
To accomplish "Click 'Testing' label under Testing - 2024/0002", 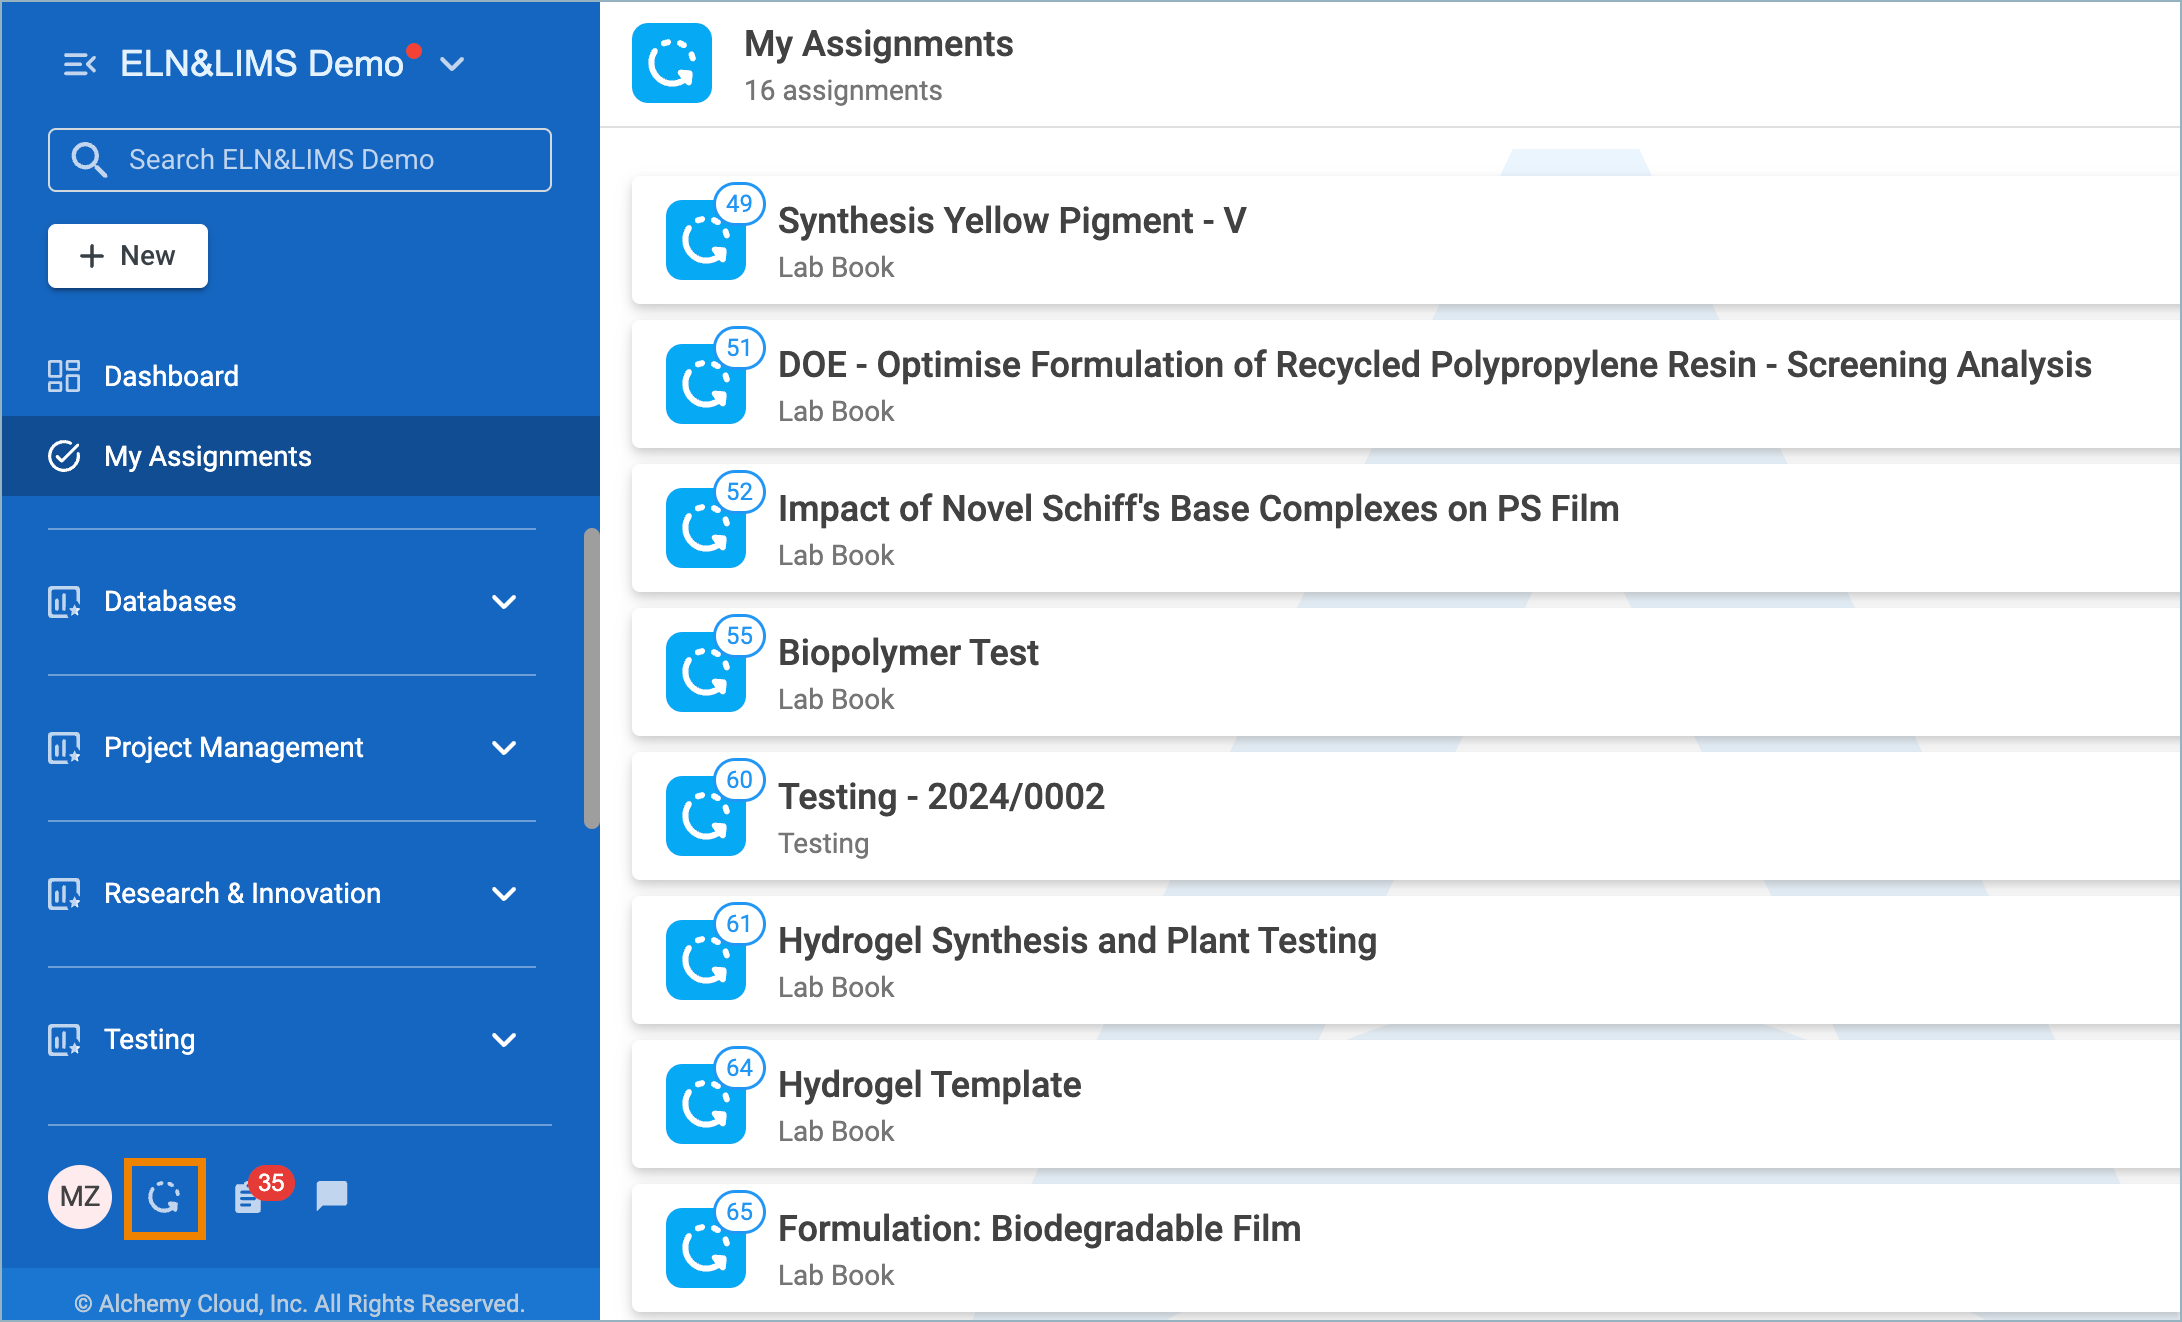I will click(x=824, y=843).
